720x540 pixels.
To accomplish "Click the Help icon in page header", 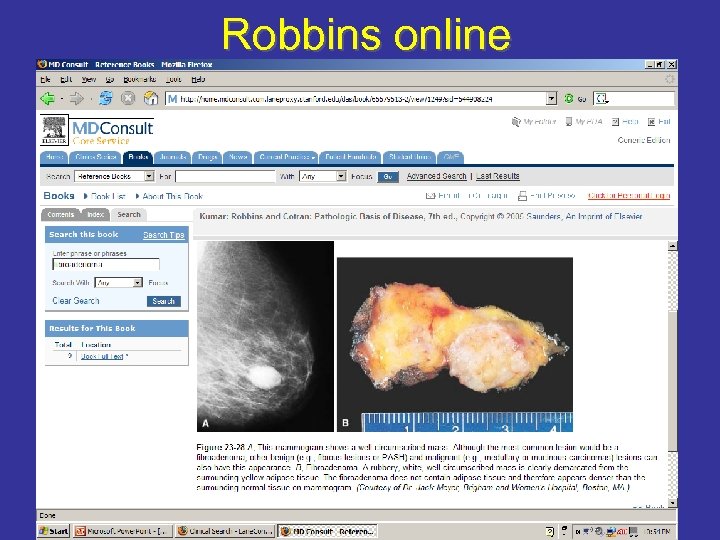I will 615,122.
